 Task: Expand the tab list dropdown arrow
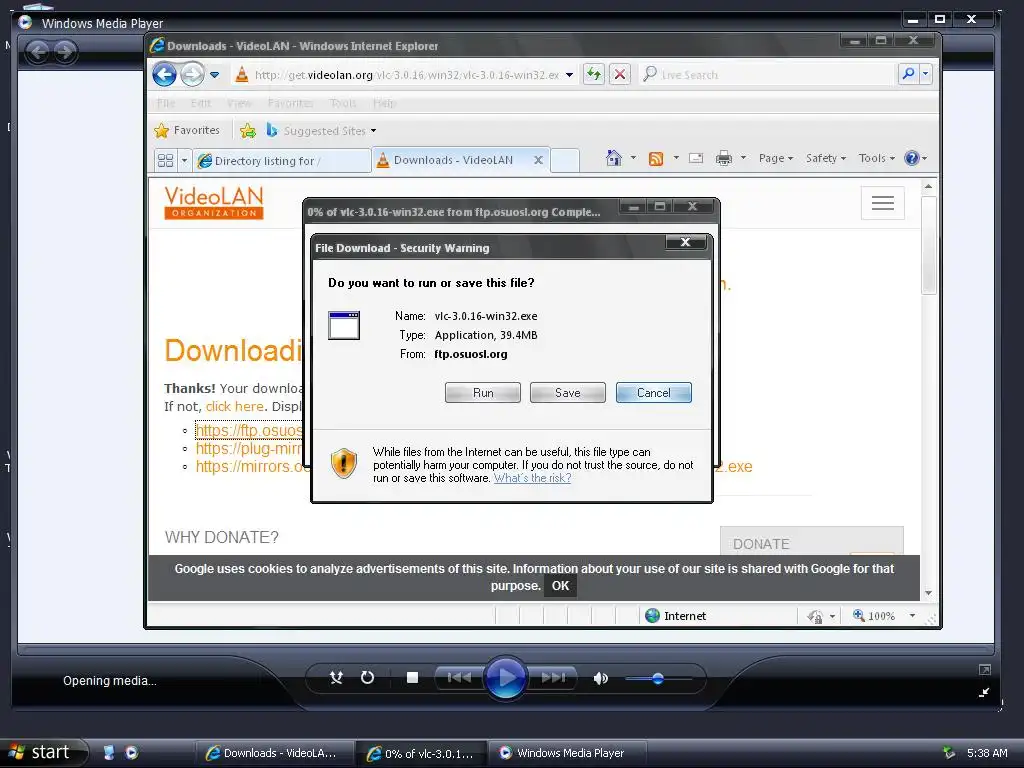tap(184, 160)
